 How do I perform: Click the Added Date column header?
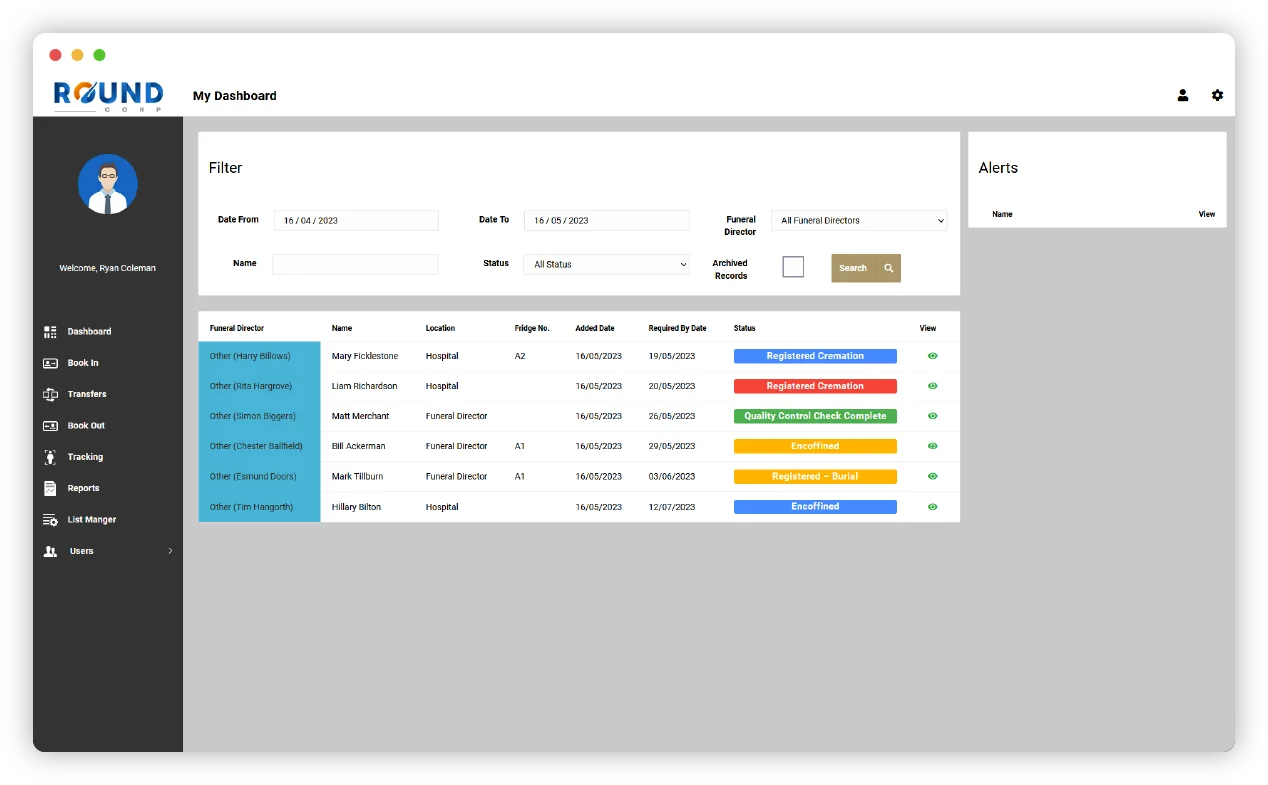[x=595, y=328]
